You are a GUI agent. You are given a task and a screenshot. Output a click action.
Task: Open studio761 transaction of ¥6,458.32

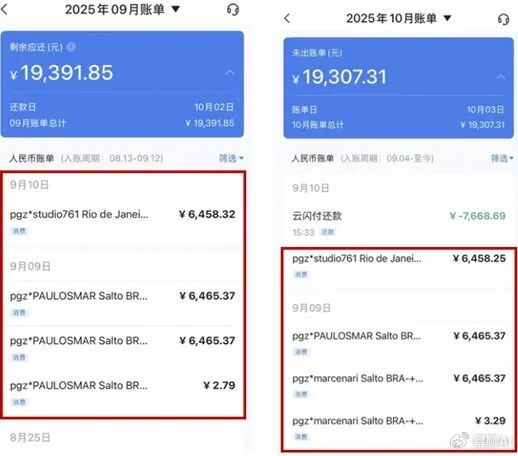click(123, 221)
